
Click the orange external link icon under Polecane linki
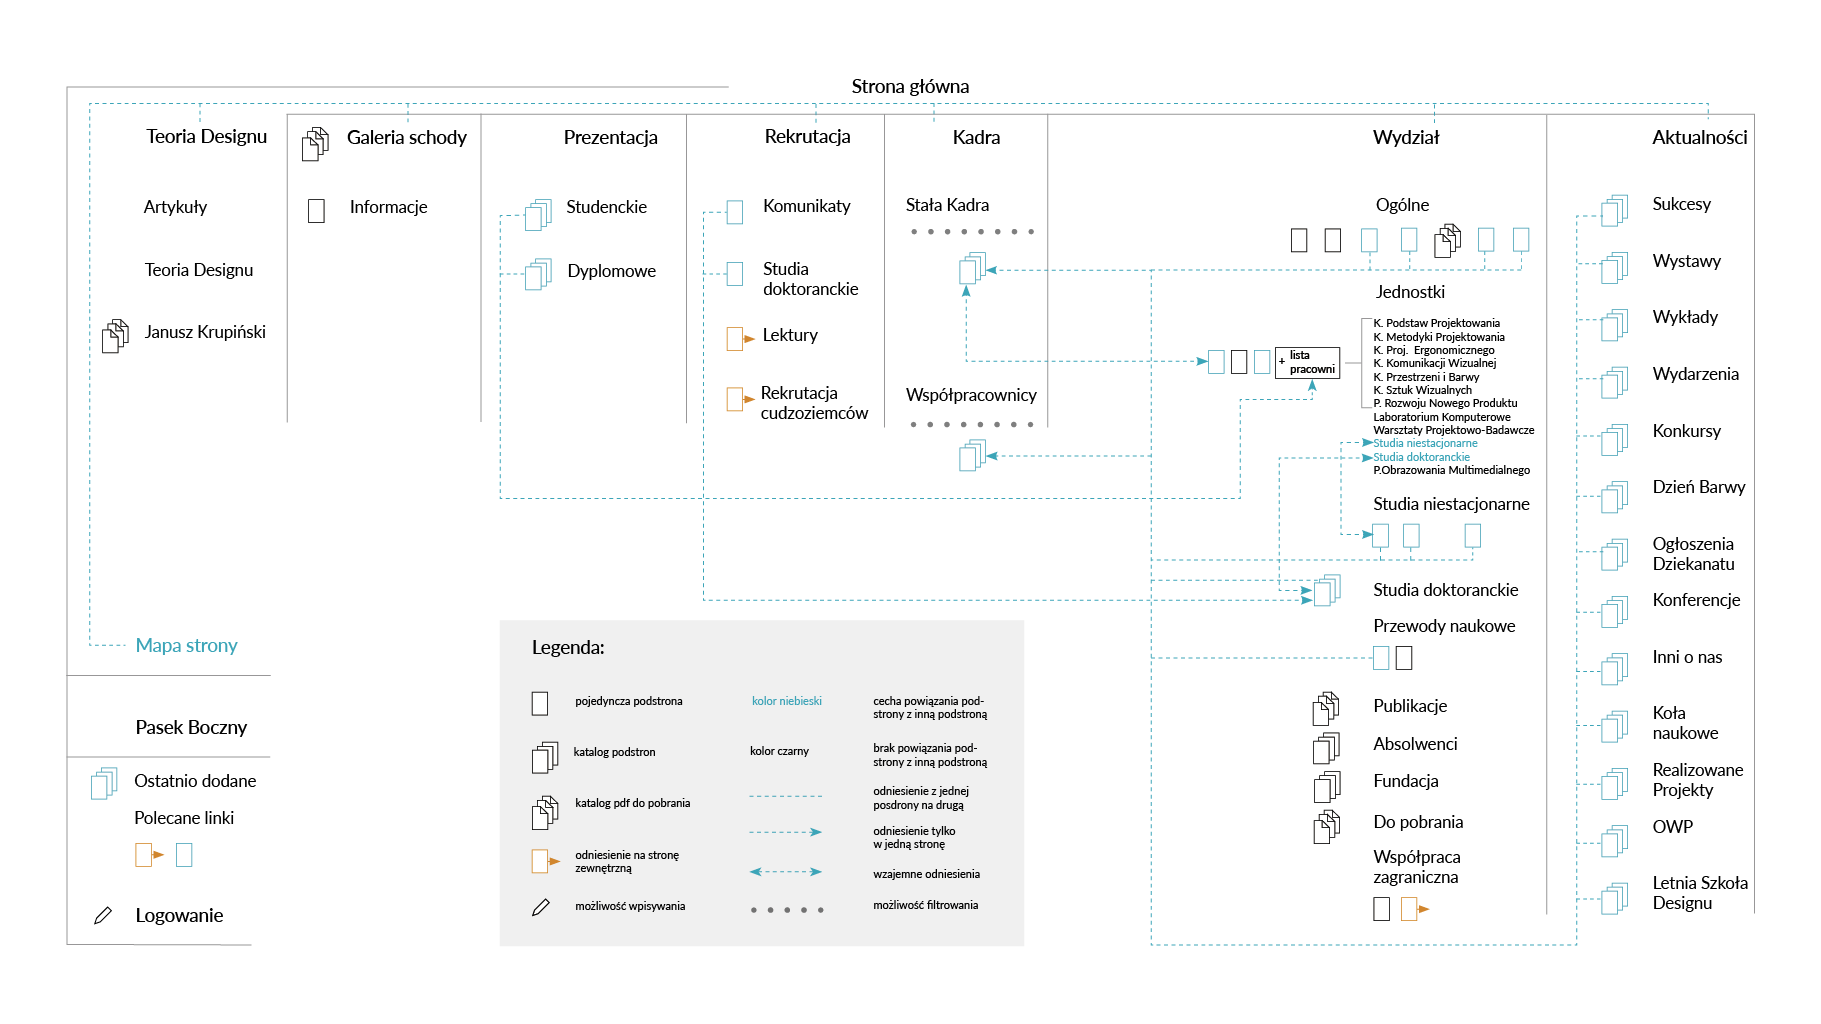[149, 855]
